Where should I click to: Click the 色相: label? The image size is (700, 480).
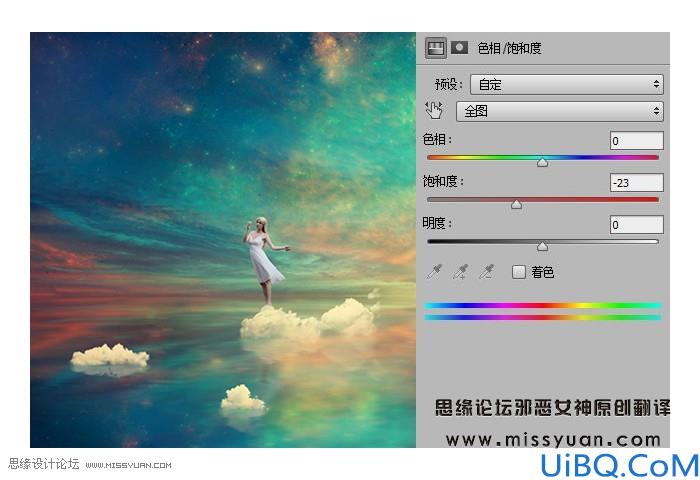click(437, 139)
